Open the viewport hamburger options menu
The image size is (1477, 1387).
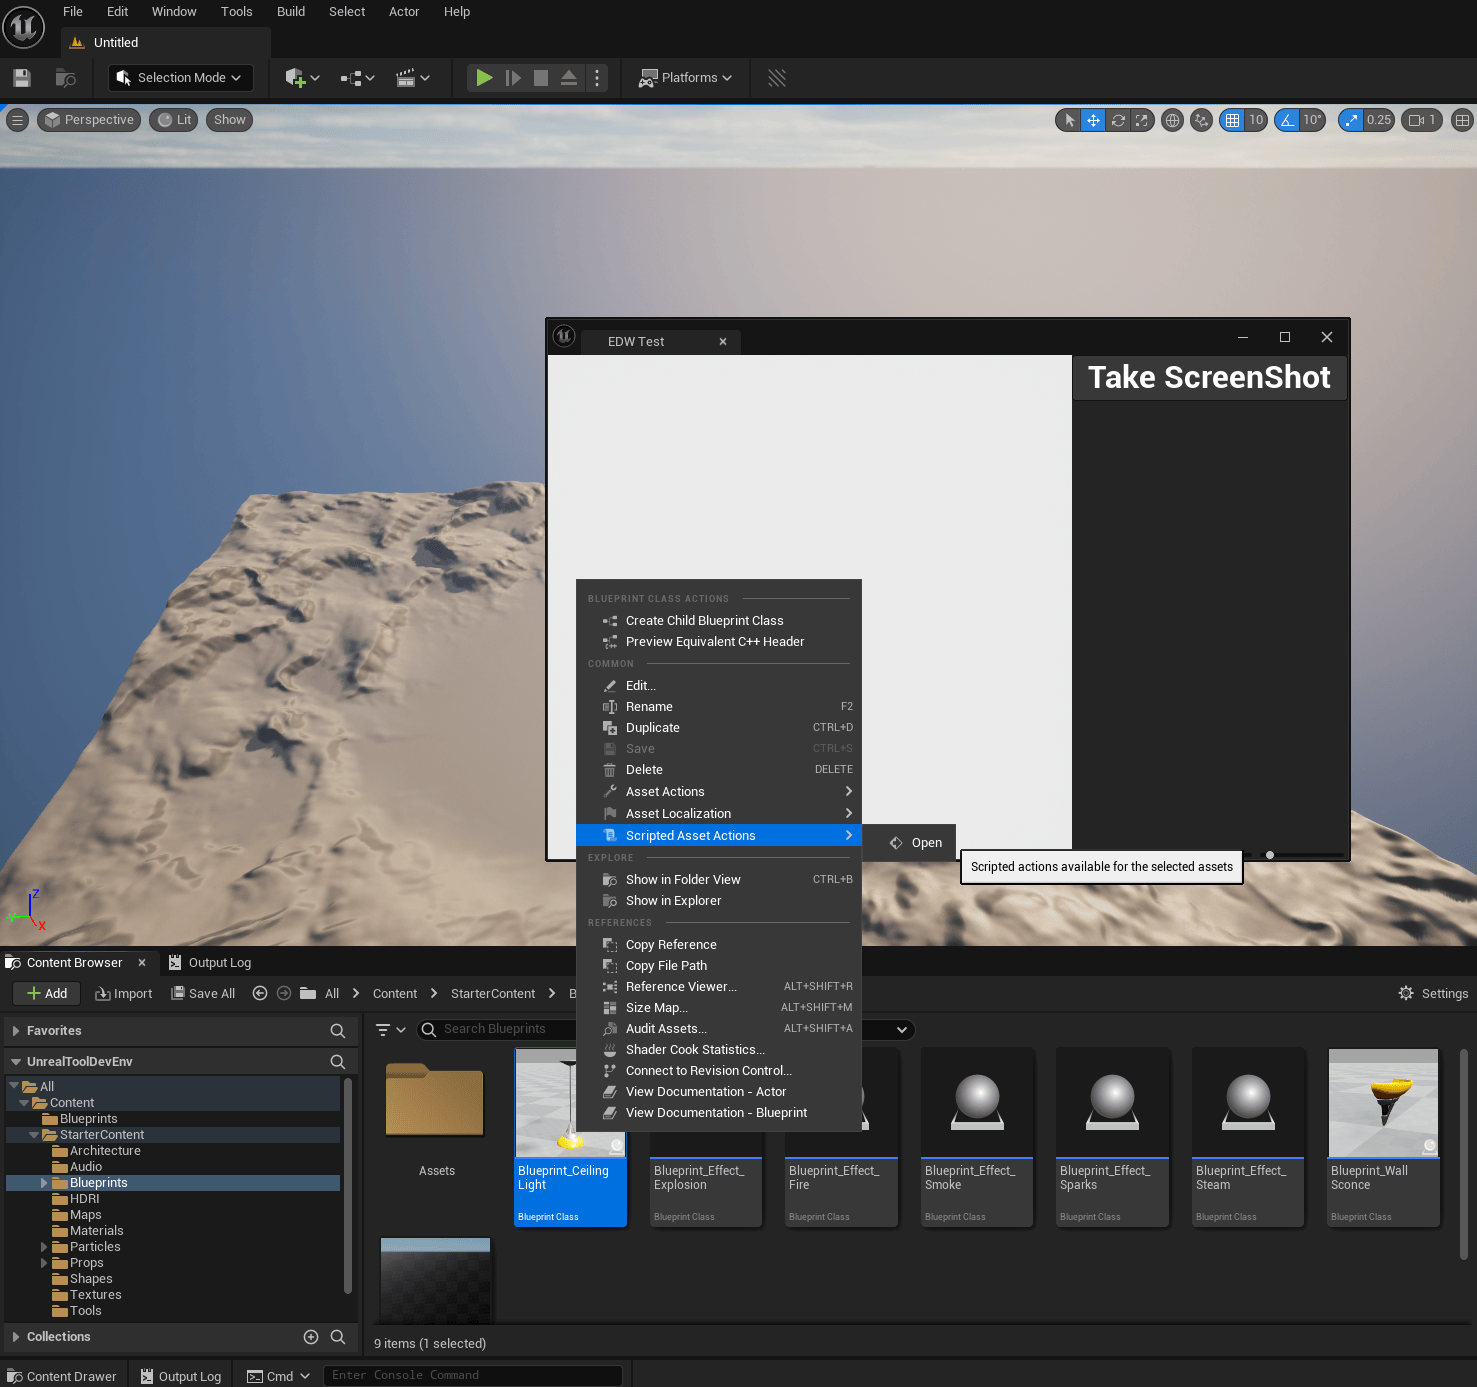pos(17,120)
